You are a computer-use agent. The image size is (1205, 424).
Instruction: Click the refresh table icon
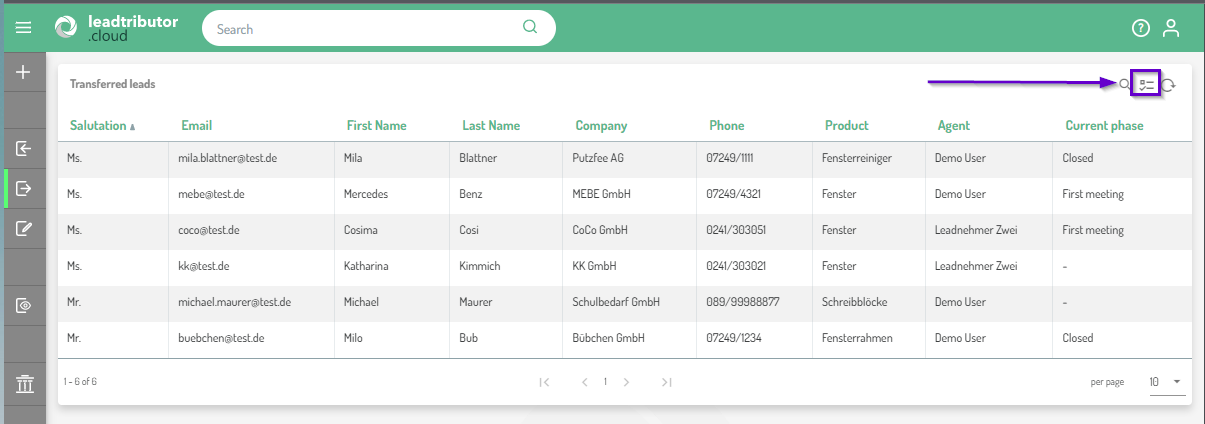click(1168, 86)
